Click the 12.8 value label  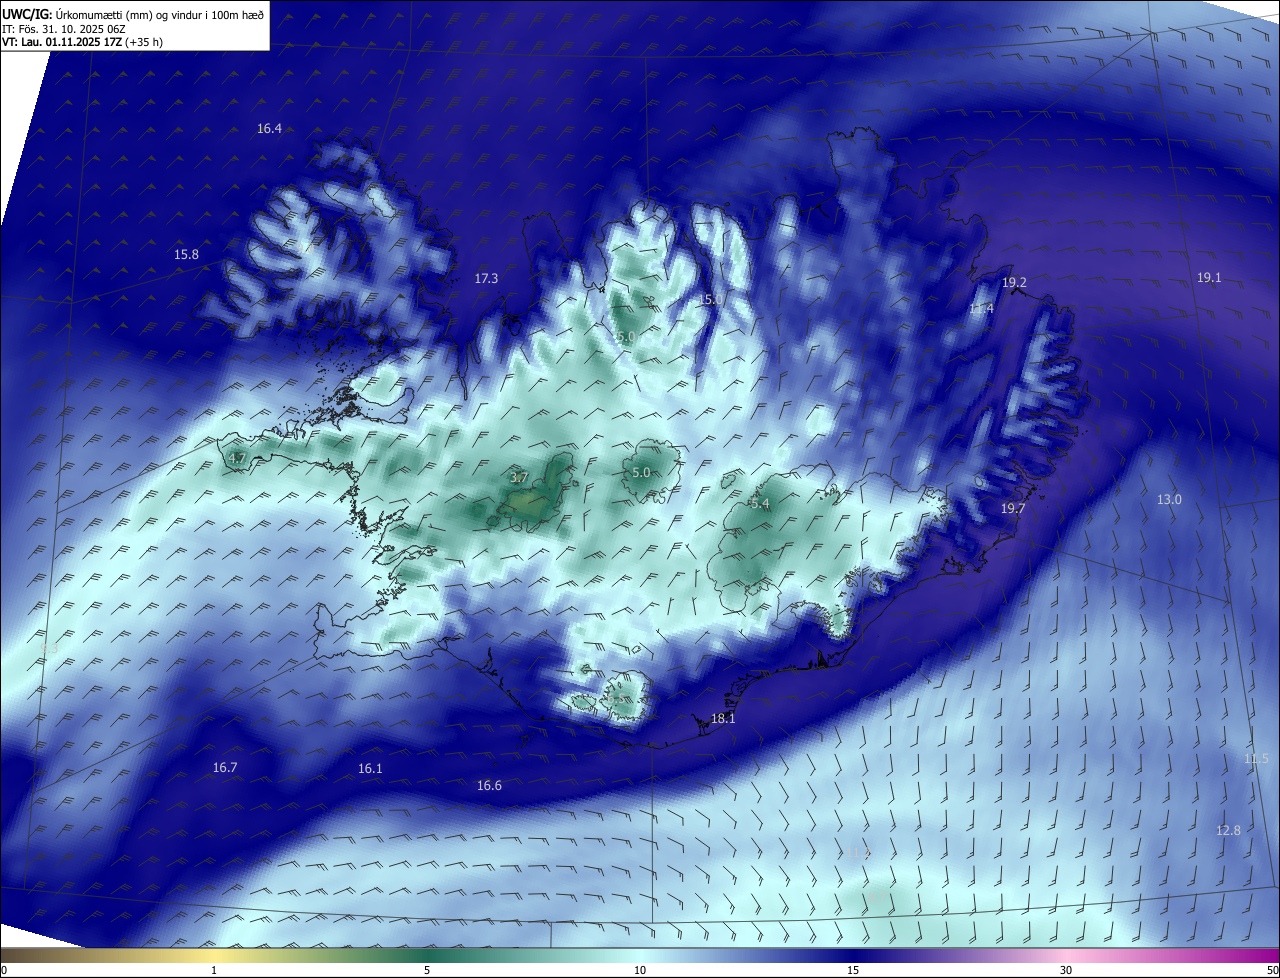pyautogui.click(x=1228, y=831)
